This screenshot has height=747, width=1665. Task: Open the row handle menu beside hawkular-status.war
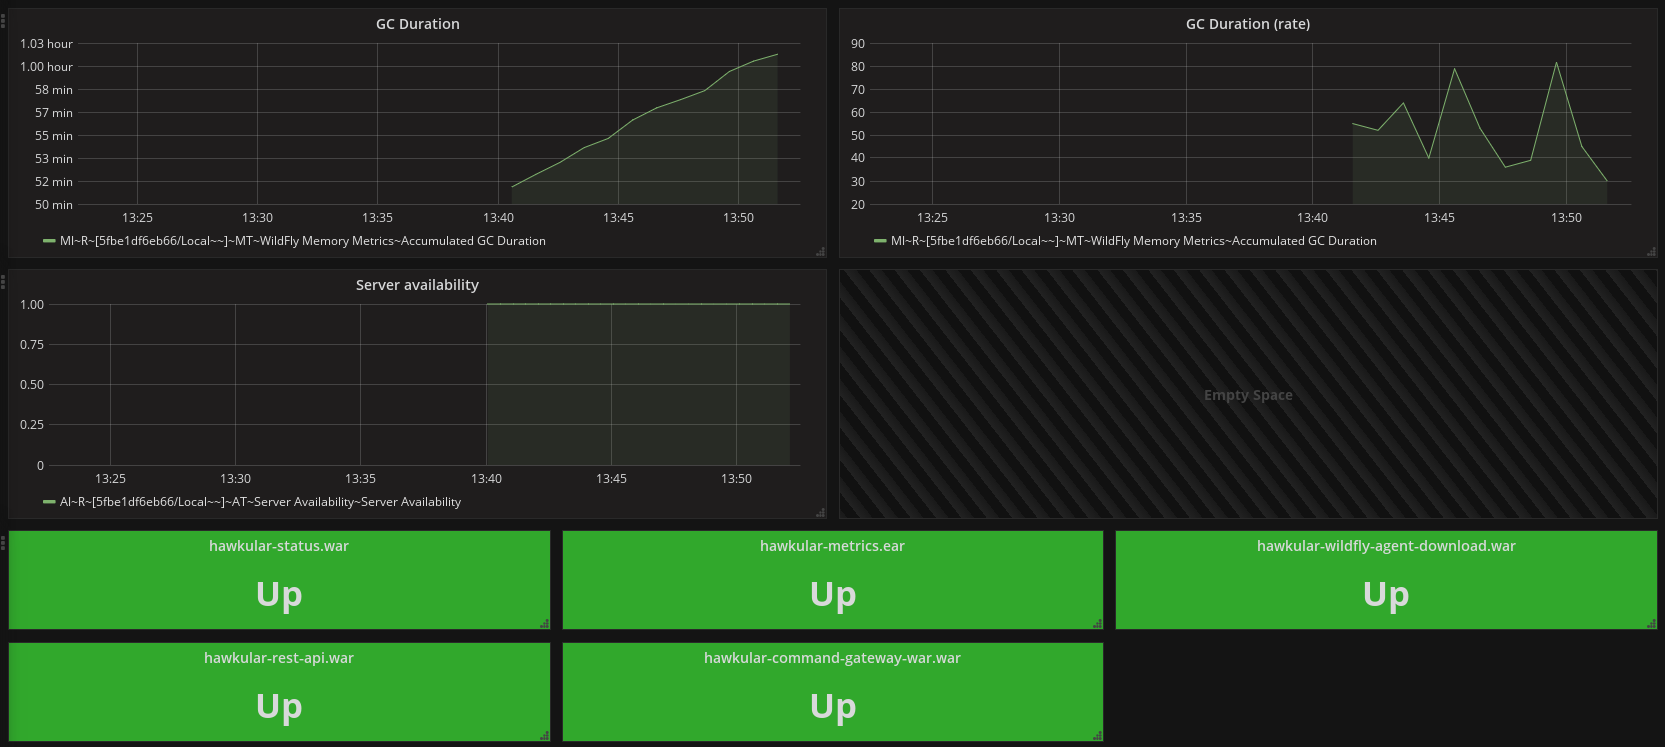[x=3, y=542]
